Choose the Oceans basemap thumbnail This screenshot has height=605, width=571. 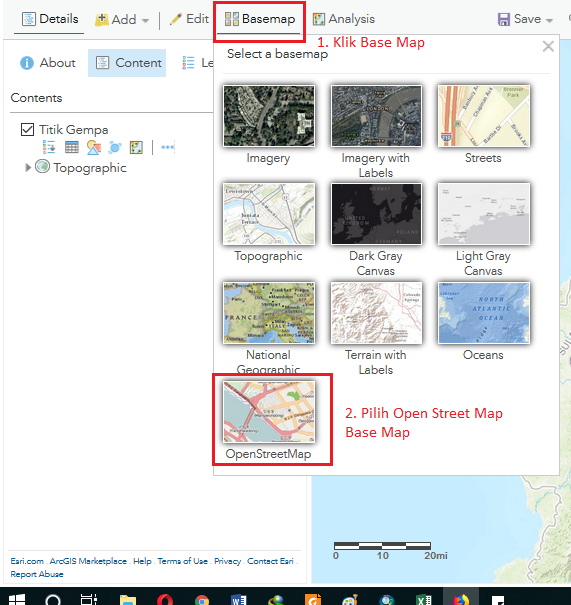(484, 313)
